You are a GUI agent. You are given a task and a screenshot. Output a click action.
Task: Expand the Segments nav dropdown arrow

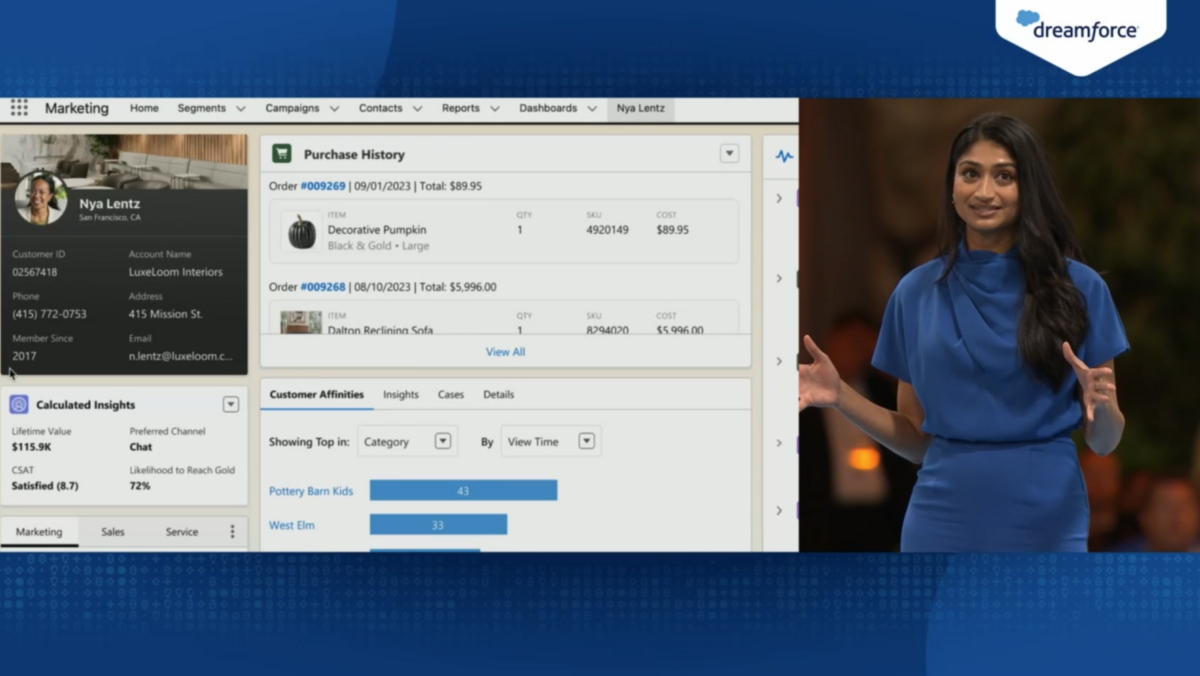240,109
